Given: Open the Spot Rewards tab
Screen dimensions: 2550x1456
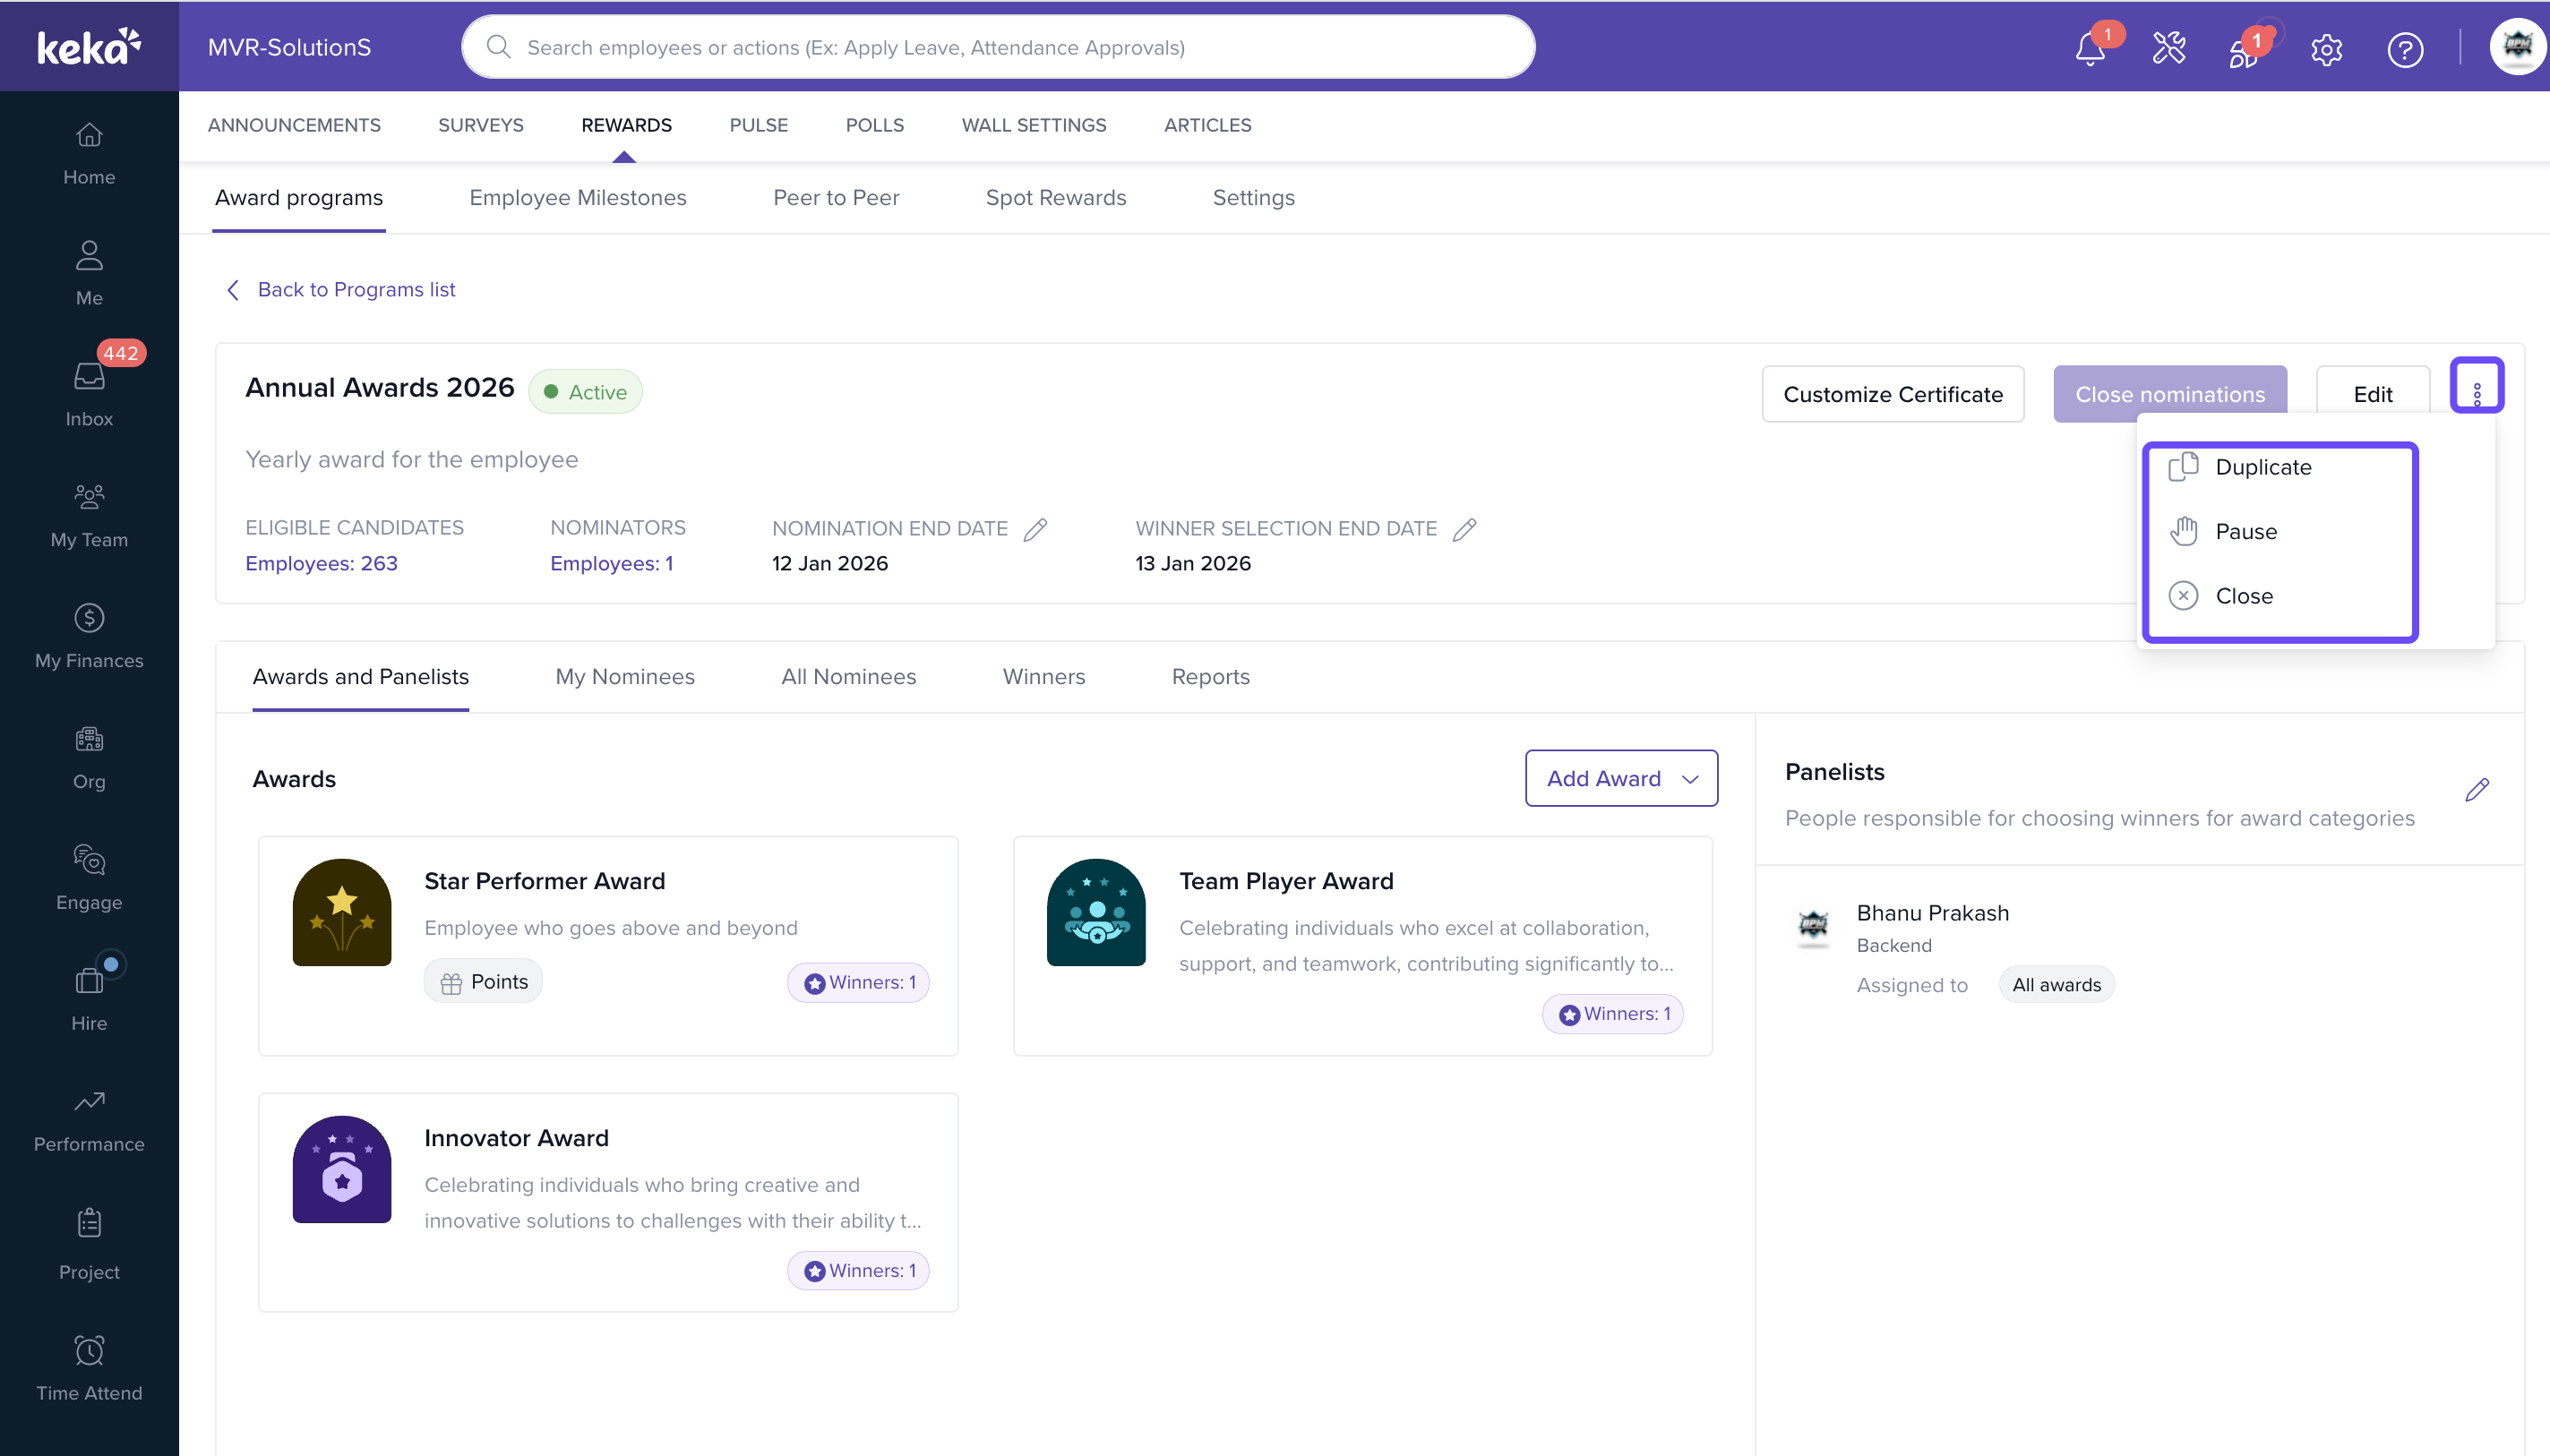Looking at the screenshot, I should tap(1055, 198).
